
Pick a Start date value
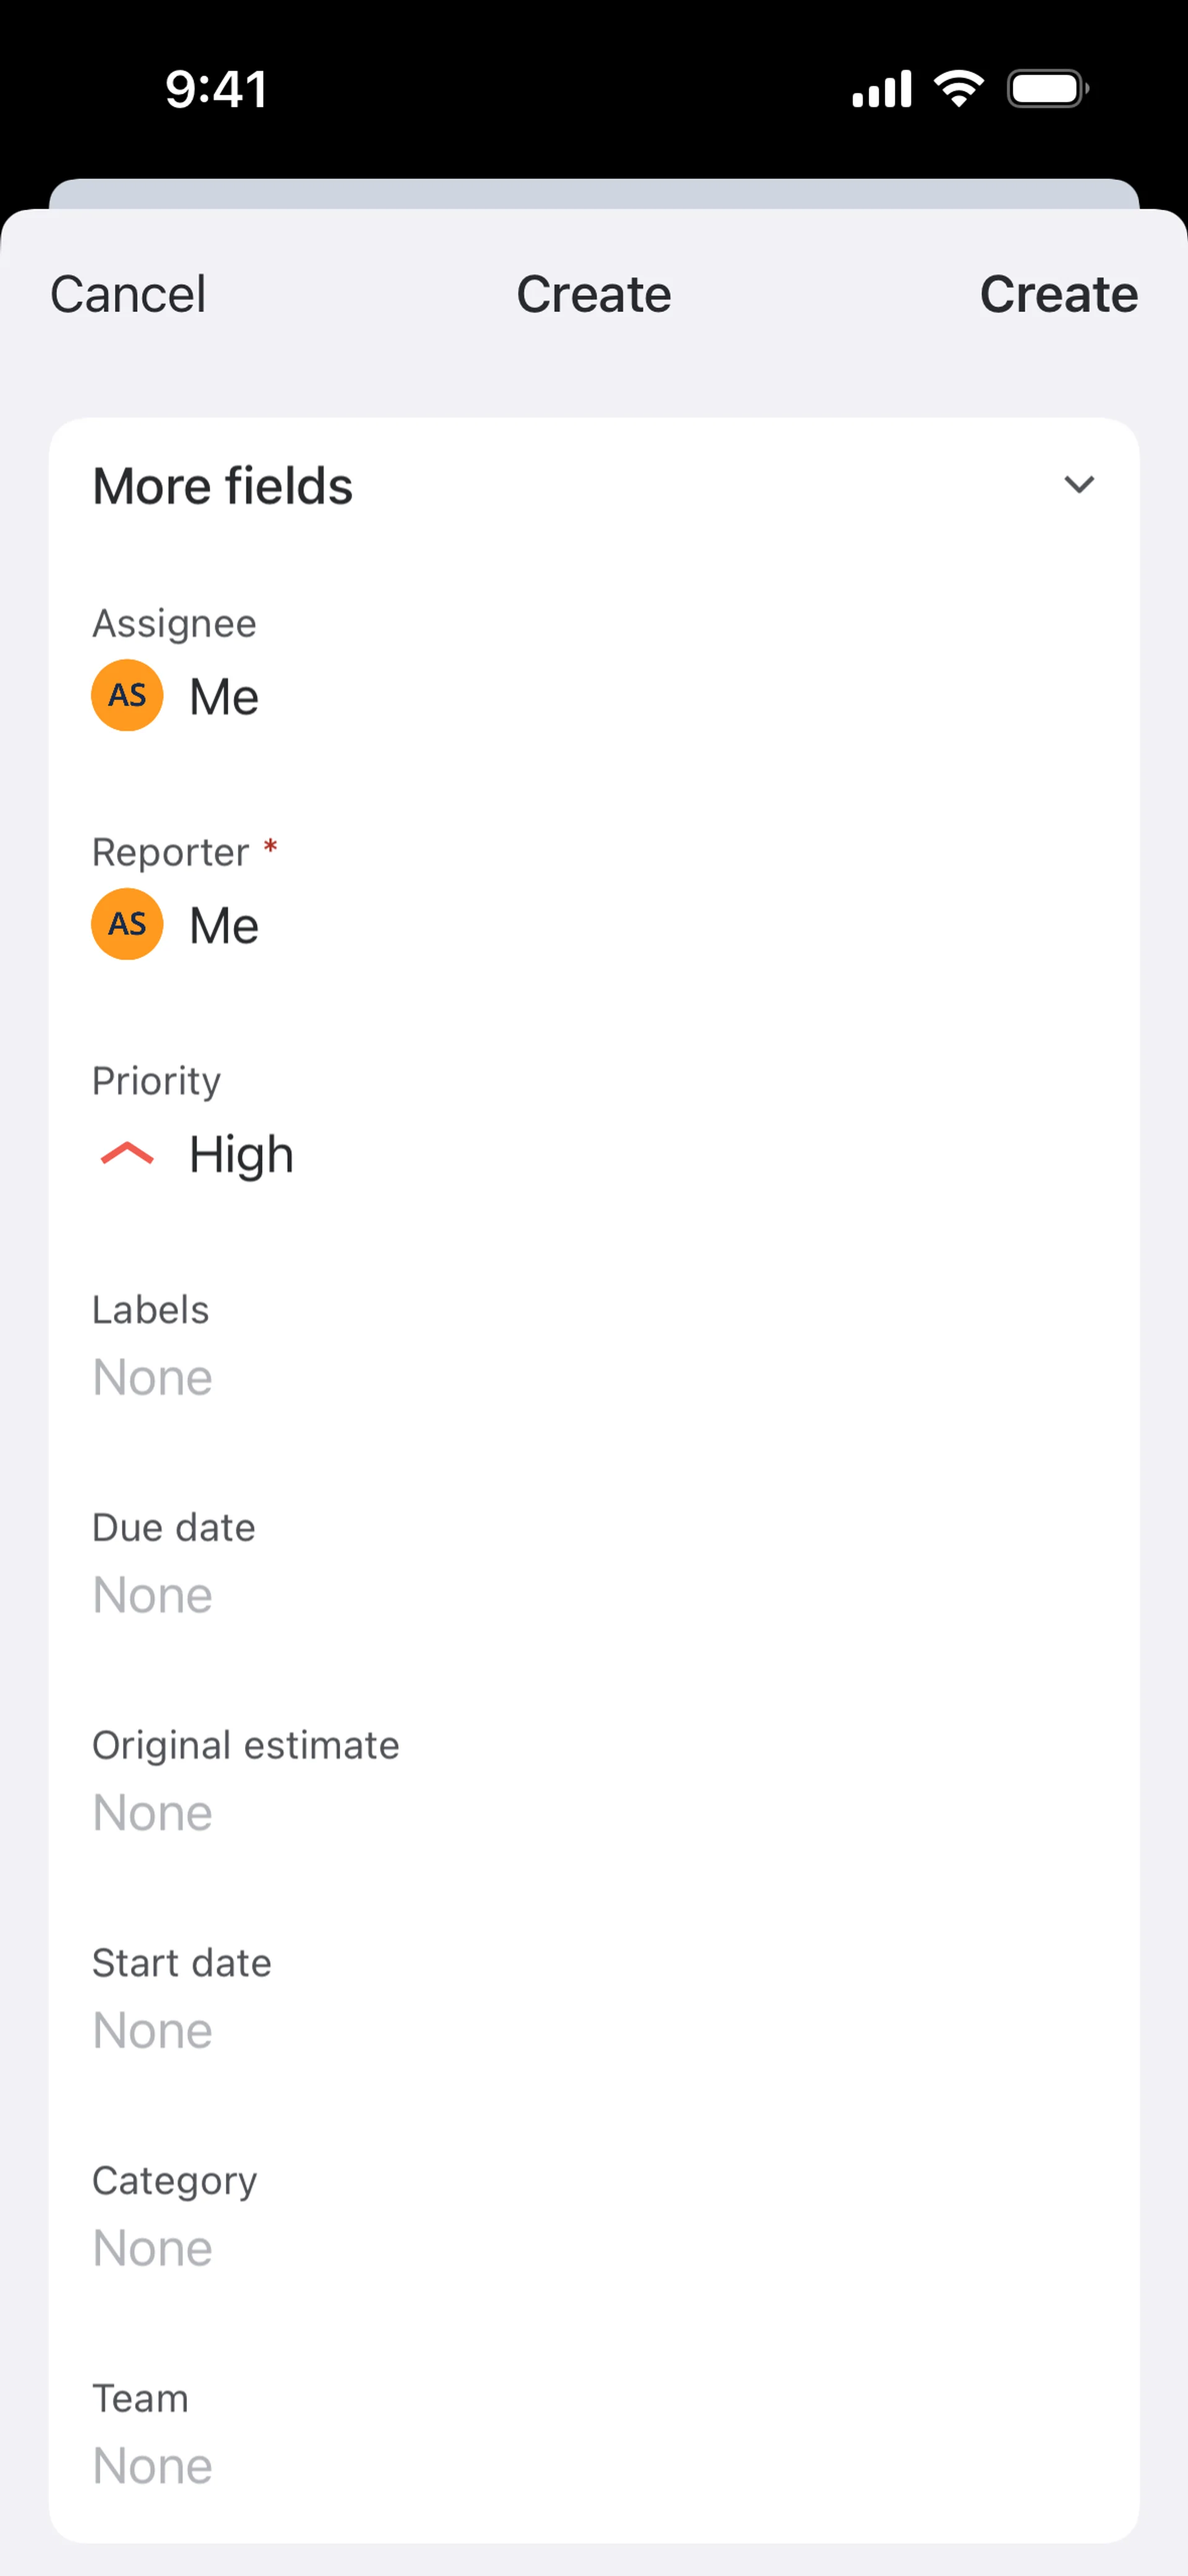tap(152, 2030)
